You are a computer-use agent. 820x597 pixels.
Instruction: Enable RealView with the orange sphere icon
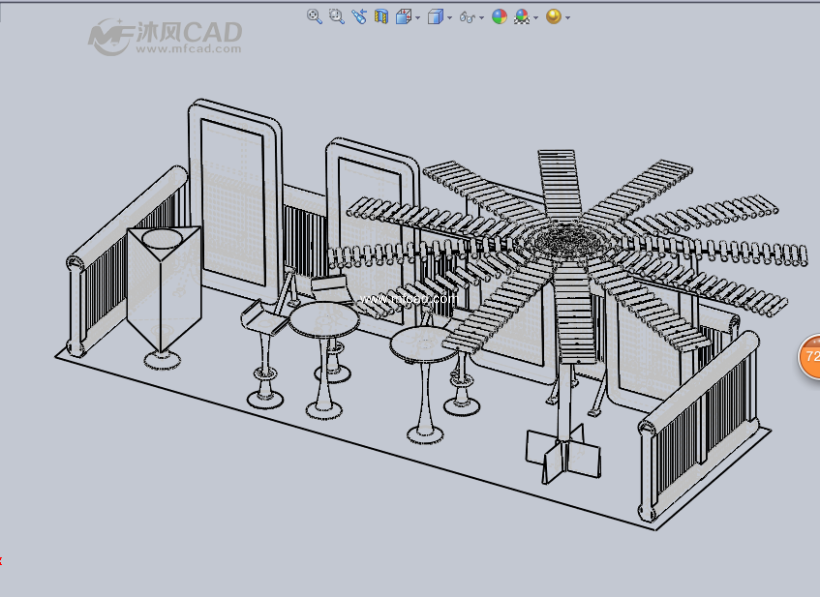553,15
